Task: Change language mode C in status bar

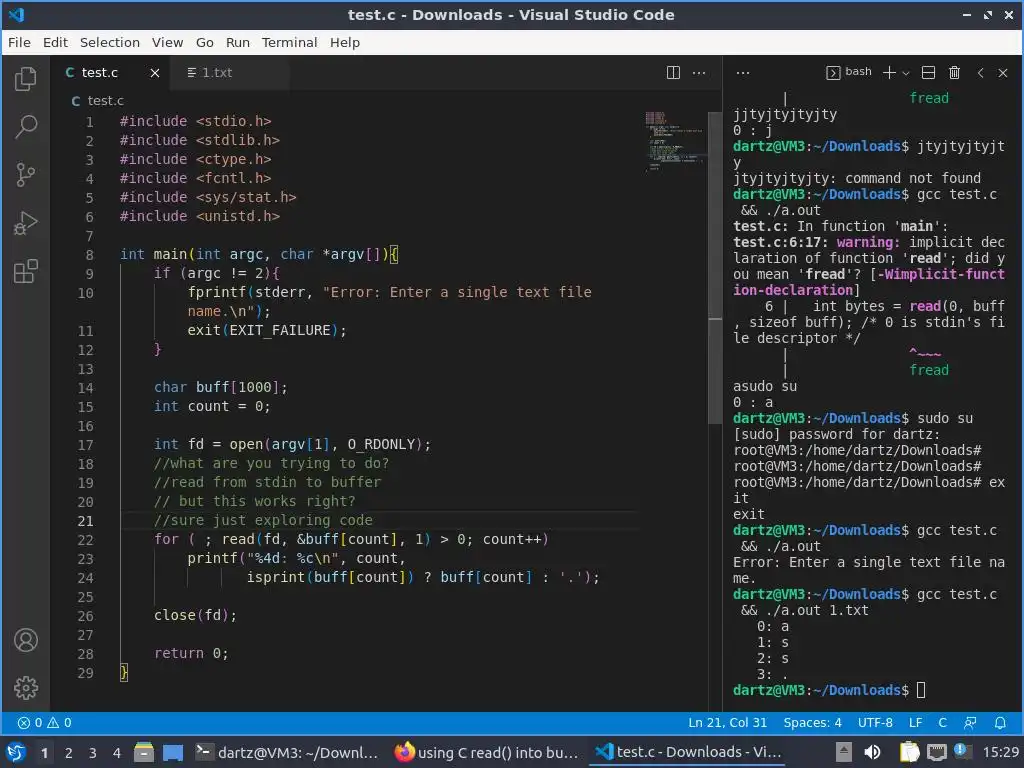Action: [942, 722]
